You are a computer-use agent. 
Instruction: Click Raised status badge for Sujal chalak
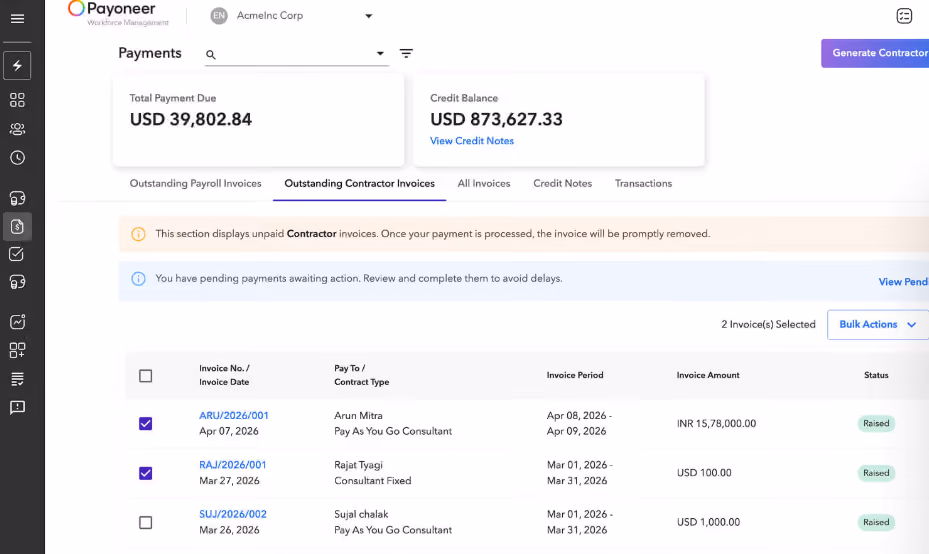876,522
